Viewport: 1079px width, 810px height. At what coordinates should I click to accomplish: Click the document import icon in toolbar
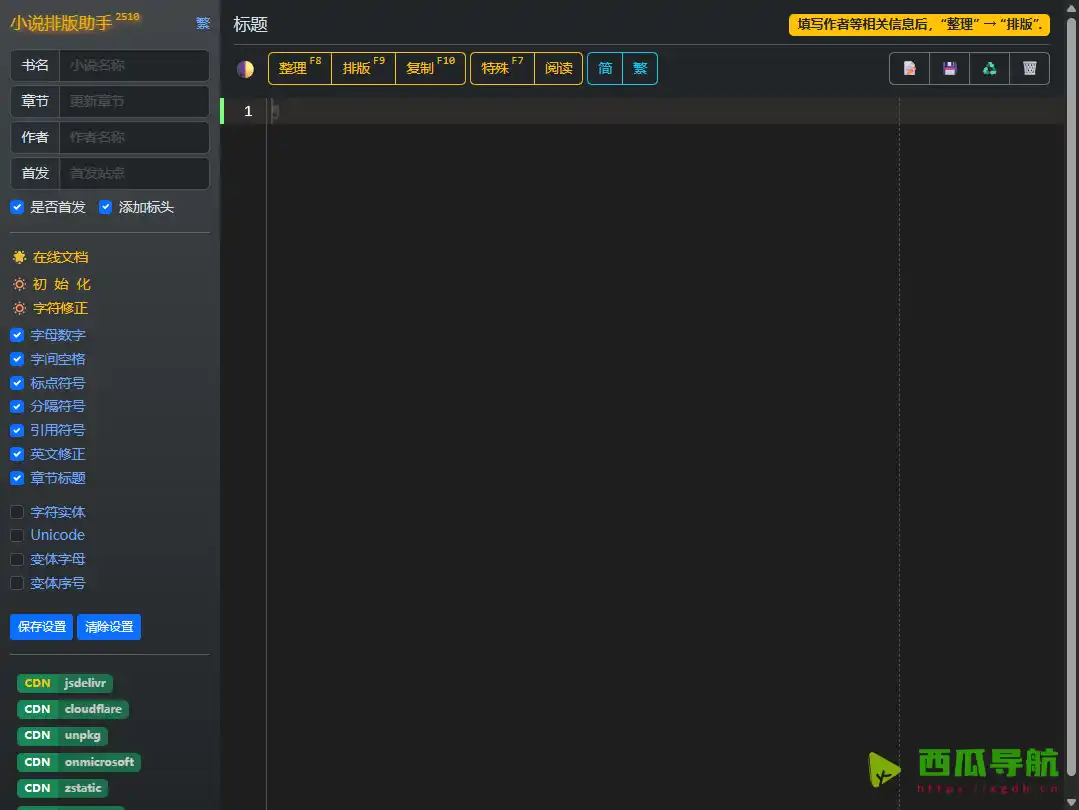click(x=910, y=69)
